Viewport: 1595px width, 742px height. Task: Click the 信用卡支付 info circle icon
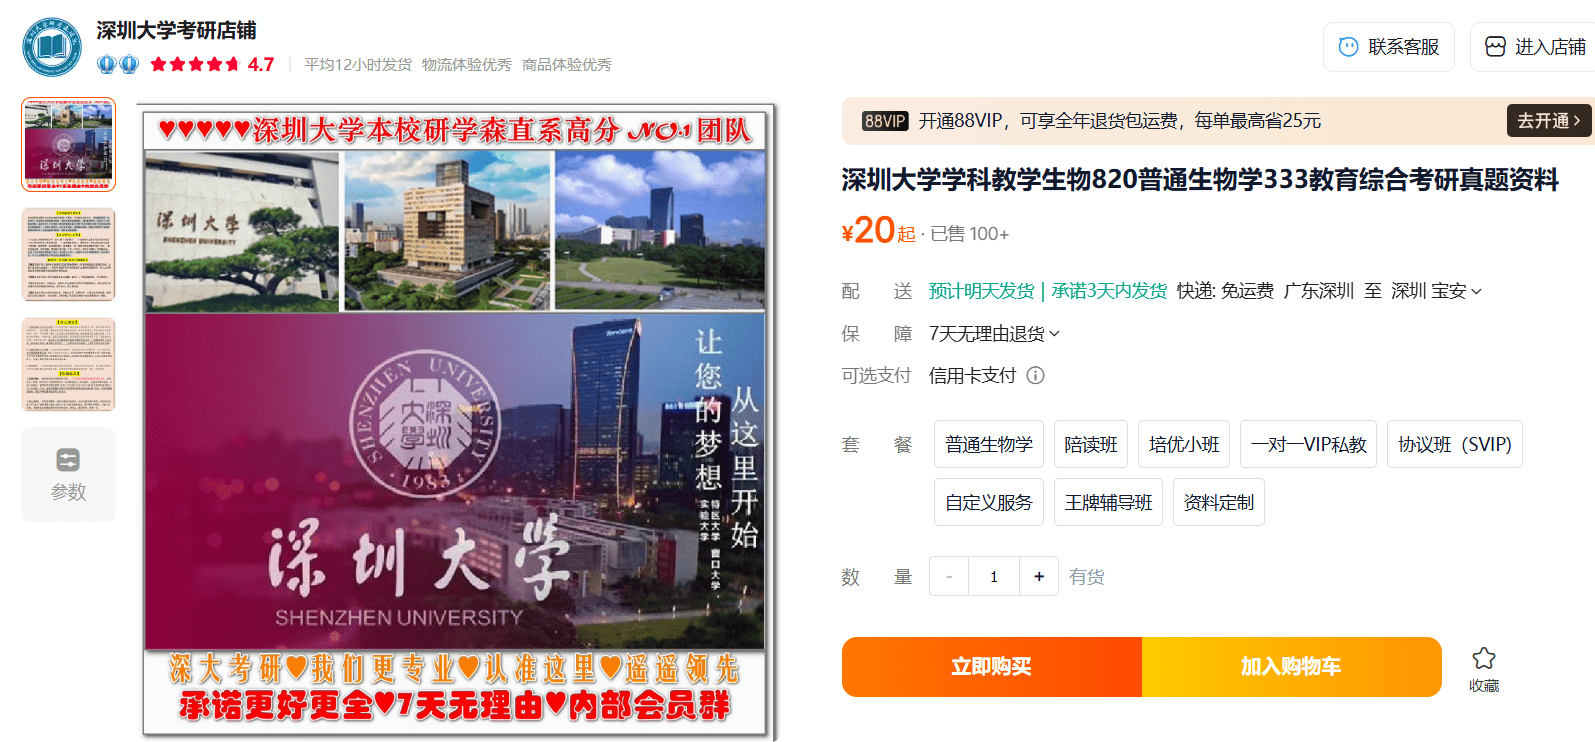(1036, 375)
